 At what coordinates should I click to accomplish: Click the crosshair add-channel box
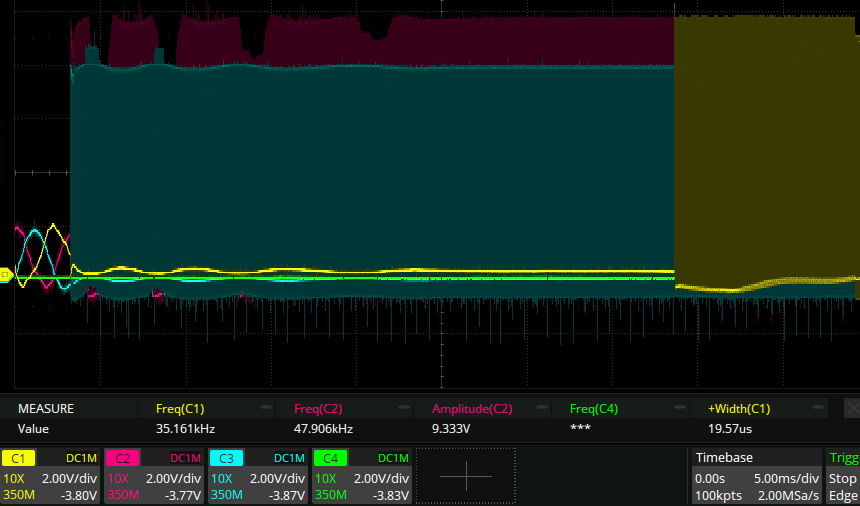466,477
